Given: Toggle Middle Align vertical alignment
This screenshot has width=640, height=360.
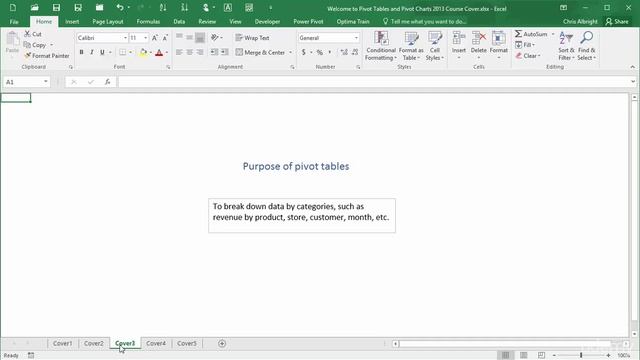Looking at the screenshot, I should coord(189,38).
